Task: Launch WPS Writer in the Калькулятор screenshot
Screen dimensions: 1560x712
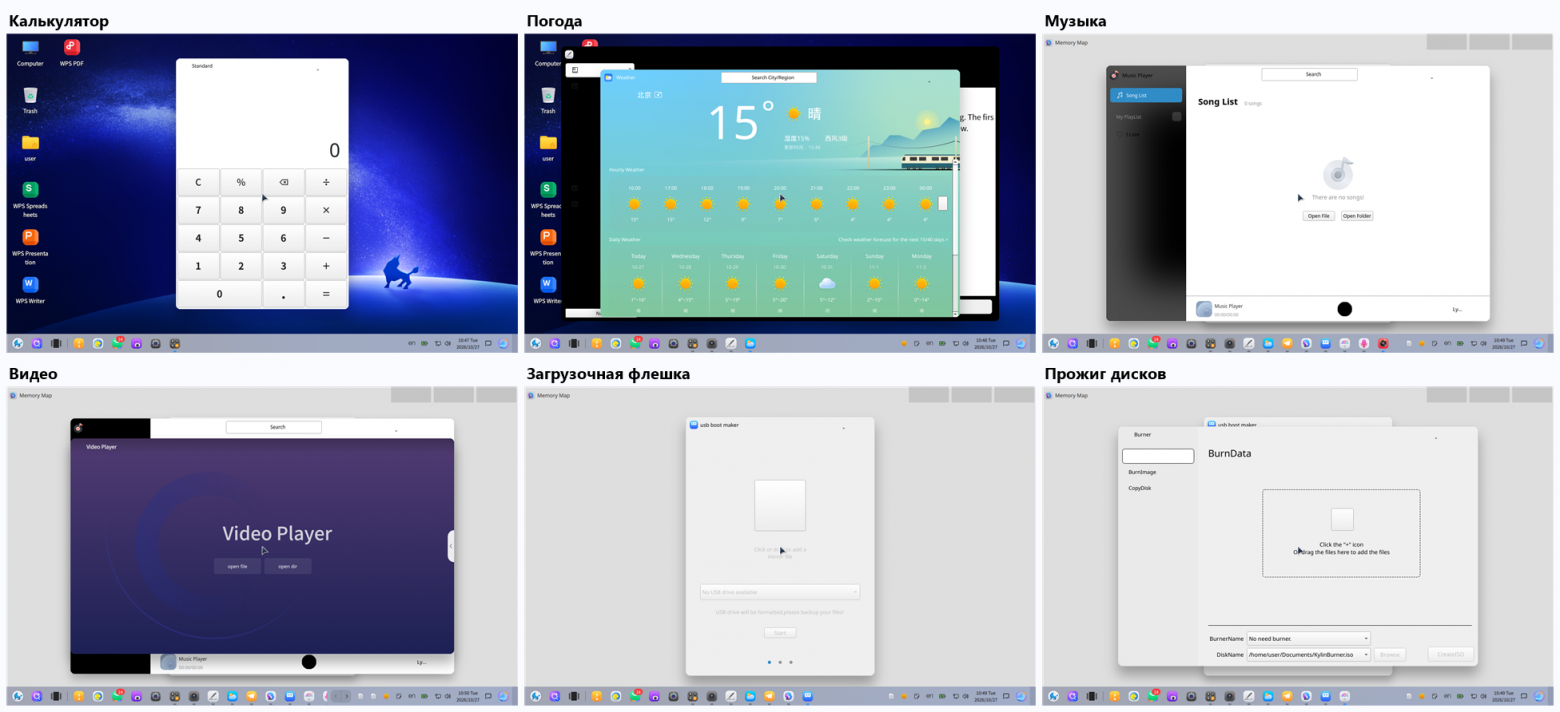Action: click(x=30, y=289)
